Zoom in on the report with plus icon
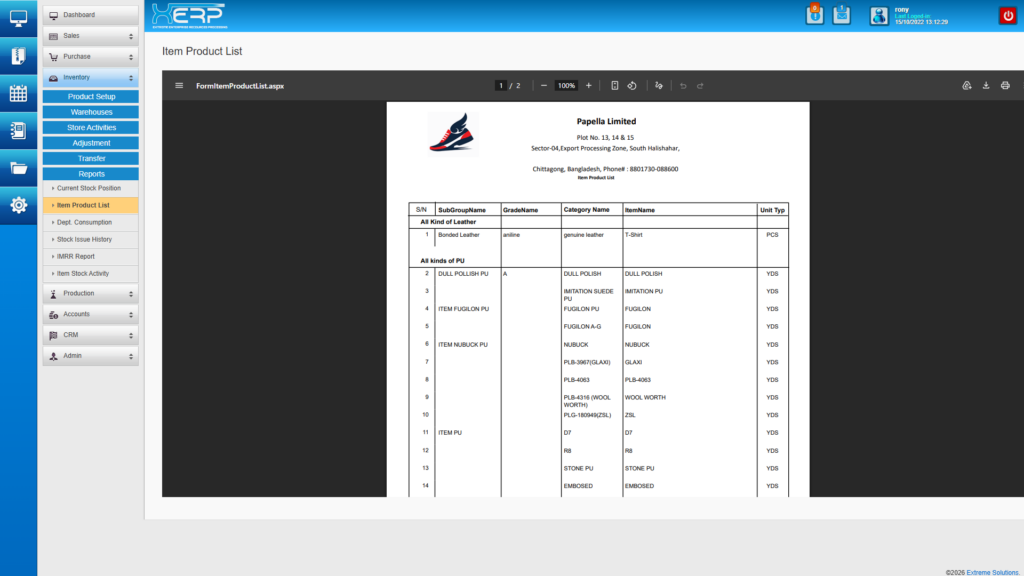 (588, 85)
